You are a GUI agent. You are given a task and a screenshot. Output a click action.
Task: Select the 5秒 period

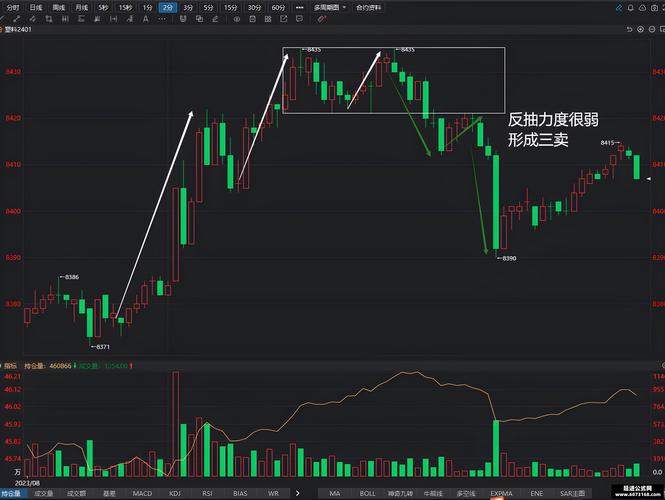tap(103, 8)
